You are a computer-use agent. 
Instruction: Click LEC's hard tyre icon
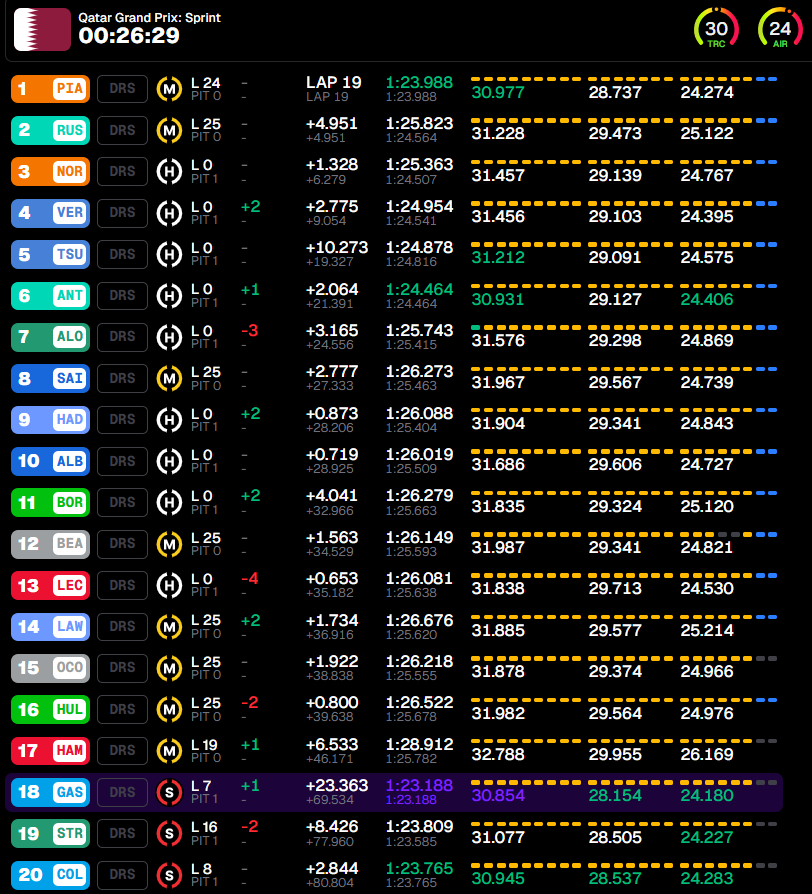pyautogui.click(x=169, y=586)
